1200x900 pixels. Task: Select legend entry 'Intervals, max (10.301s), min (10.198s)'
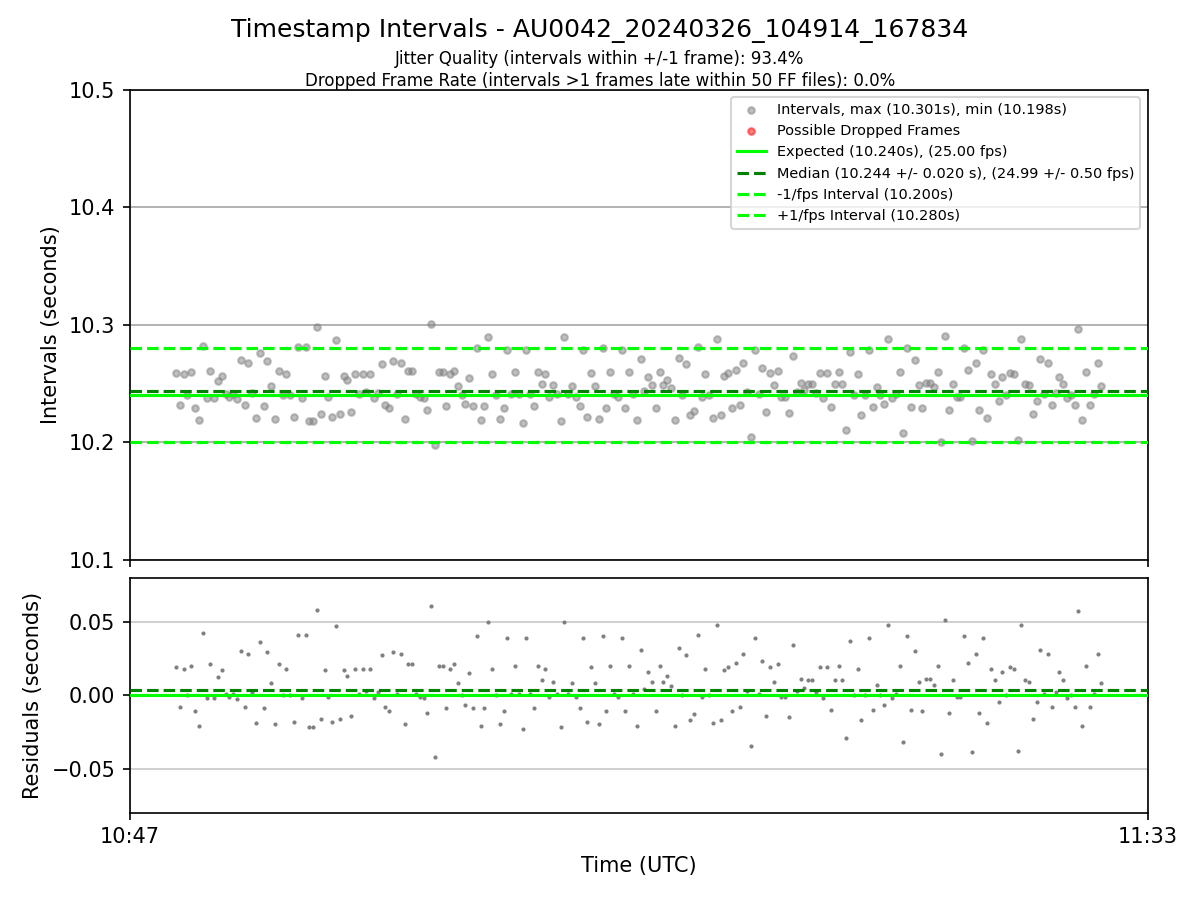coord(921,109)
